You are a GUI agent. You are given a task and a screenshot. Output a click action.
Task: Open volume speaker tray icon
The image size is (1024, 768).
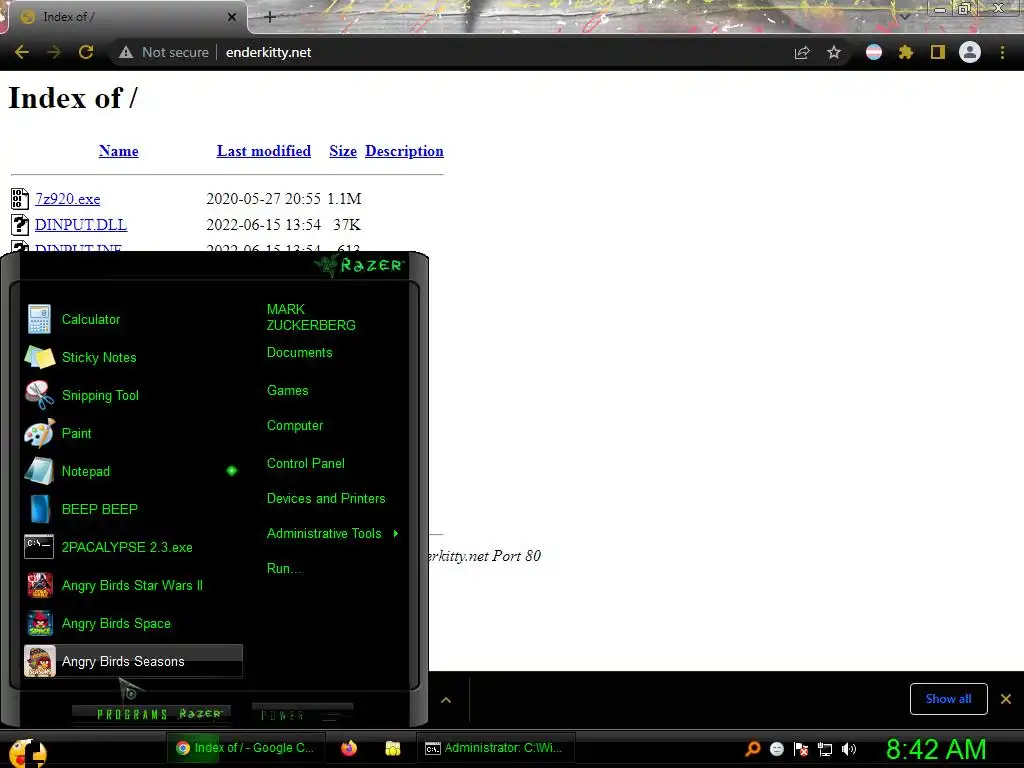(848, 749)
